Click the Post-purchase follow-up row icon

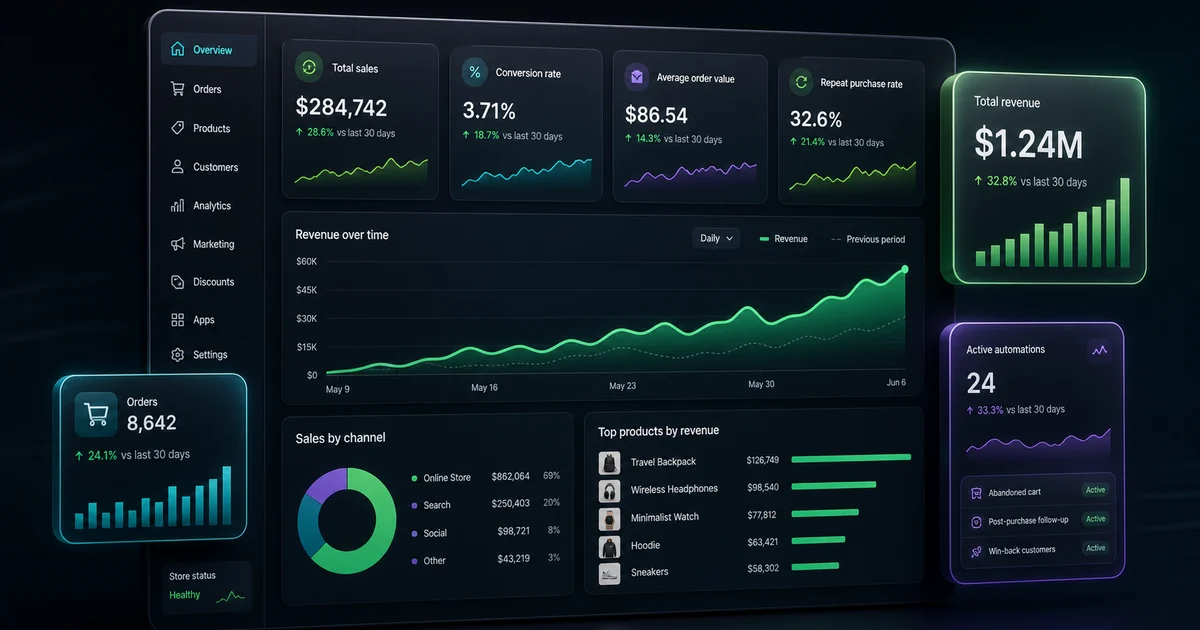click(x=976, y=521)
